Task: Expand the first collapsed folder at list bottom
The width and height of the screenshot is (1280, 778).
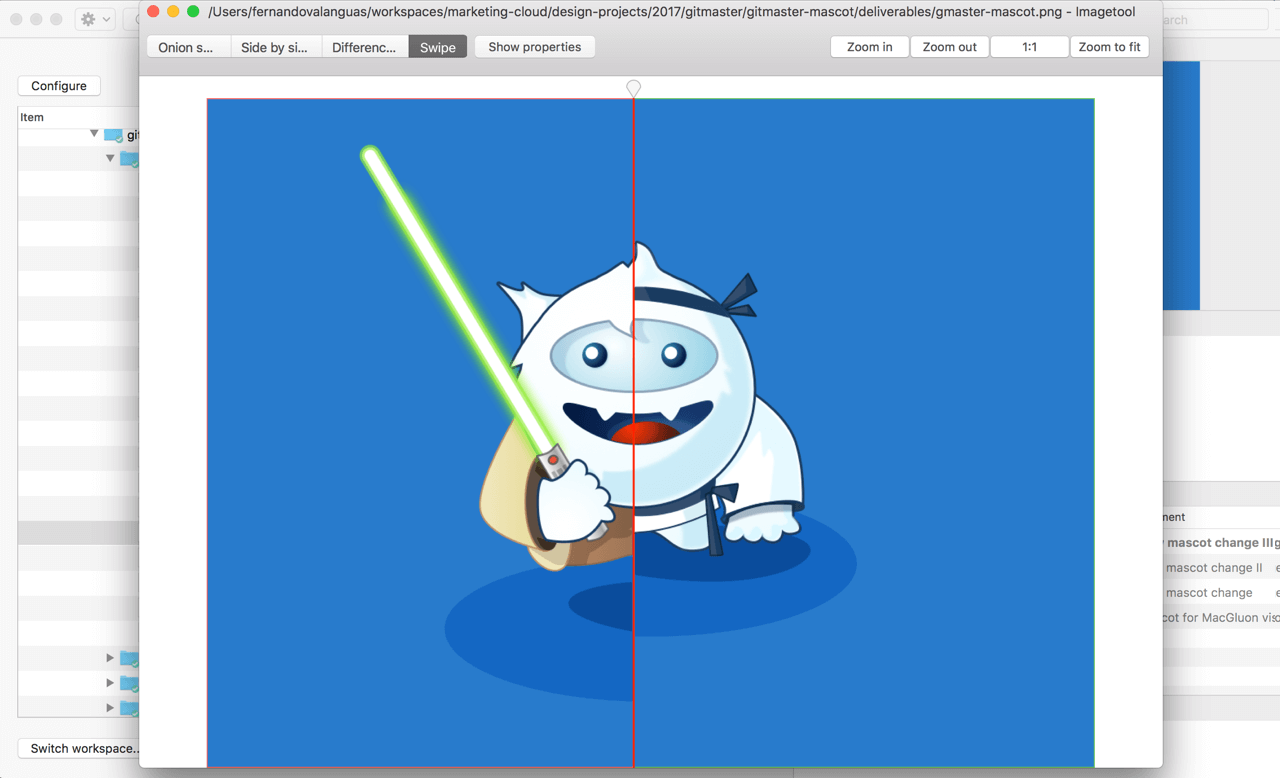Action: [x=110, y=658]
